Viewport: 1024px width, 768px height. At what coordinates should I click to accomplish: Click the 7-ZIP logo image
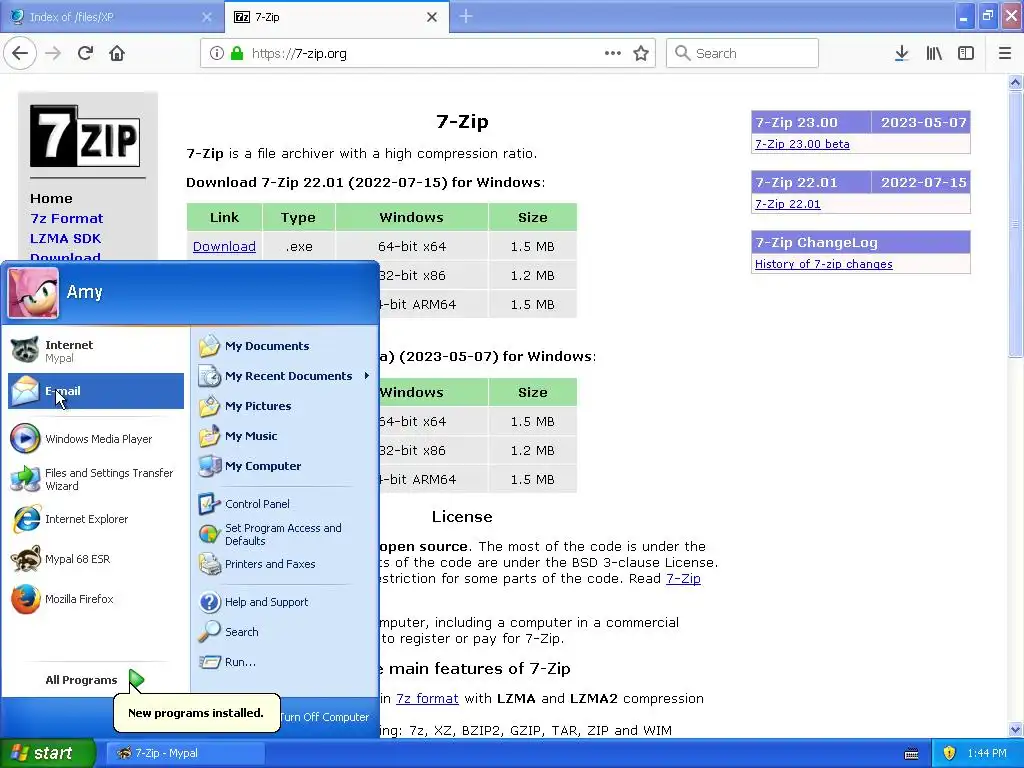click(x=85, y=136)
